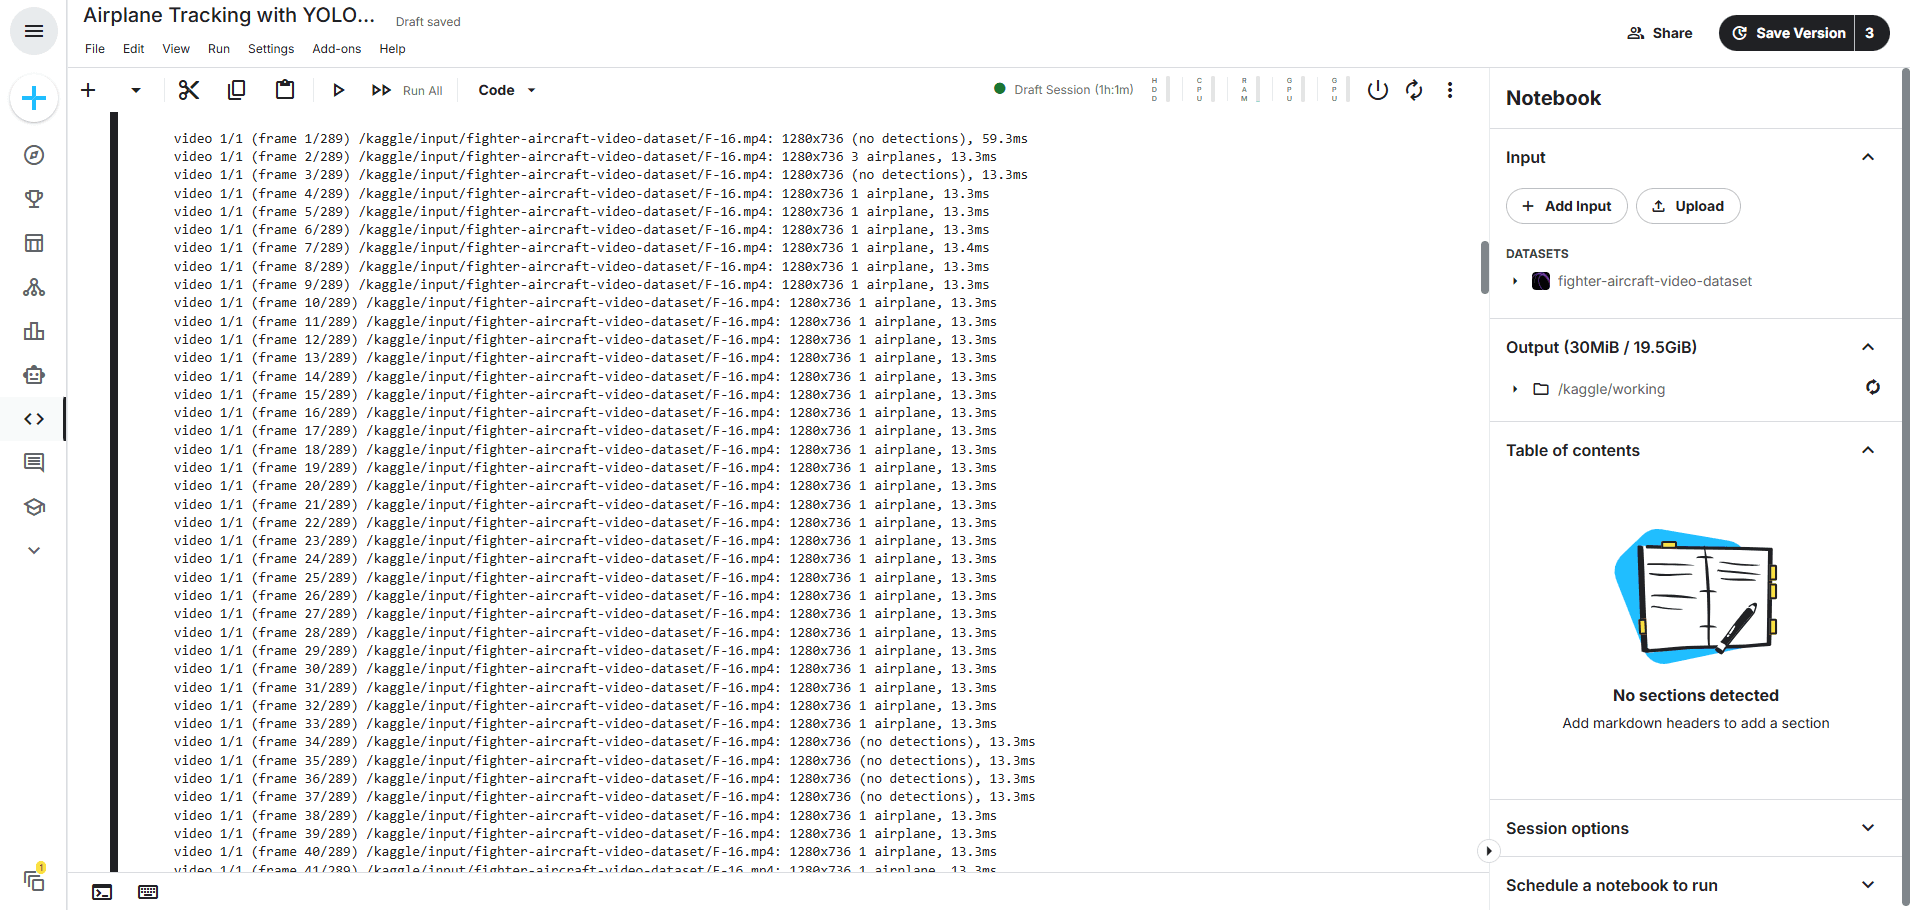
Task: Expand the fighter-aircraft-video-dataset tree item
Action: (1515, 281)
